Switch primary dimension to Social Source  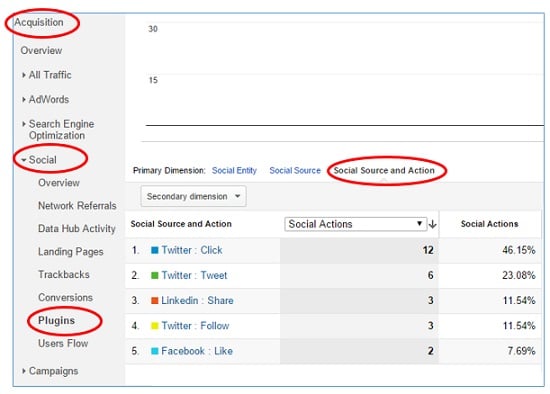[x=295, y=171]
